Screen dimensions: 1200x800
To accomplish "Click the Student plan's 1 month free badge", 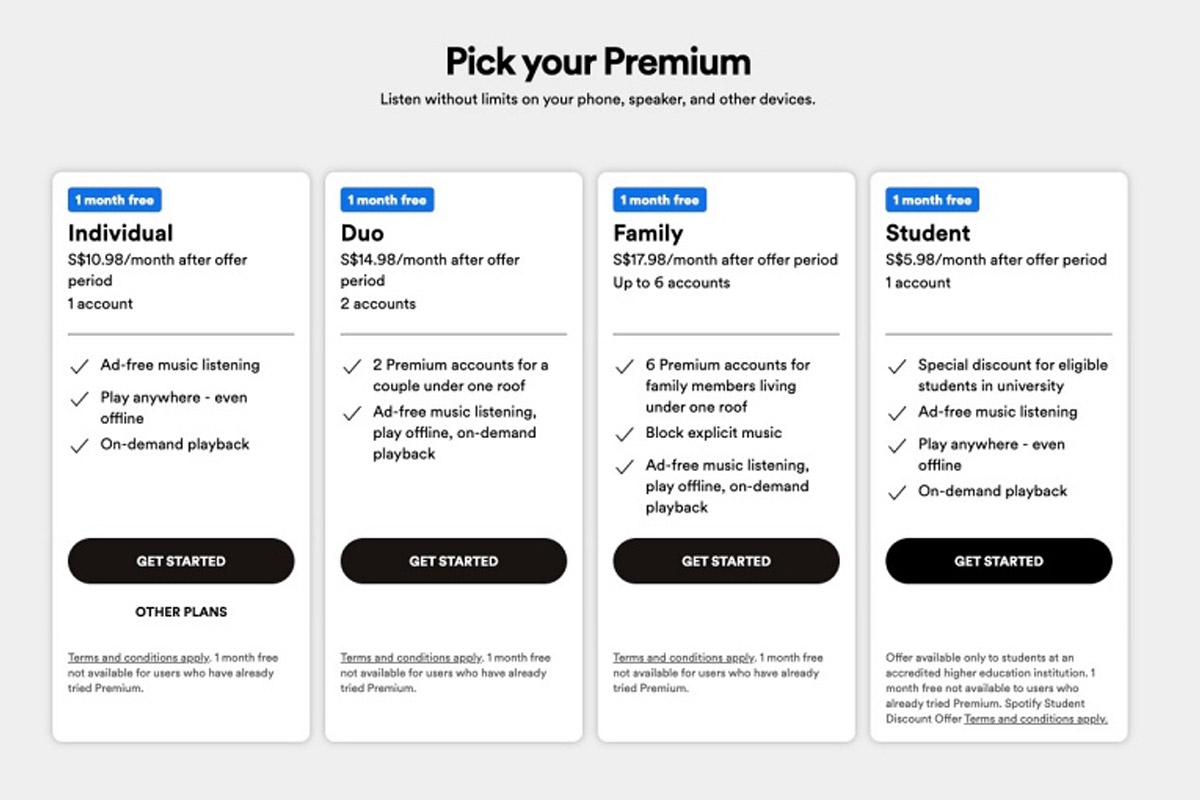I will 932,200.
